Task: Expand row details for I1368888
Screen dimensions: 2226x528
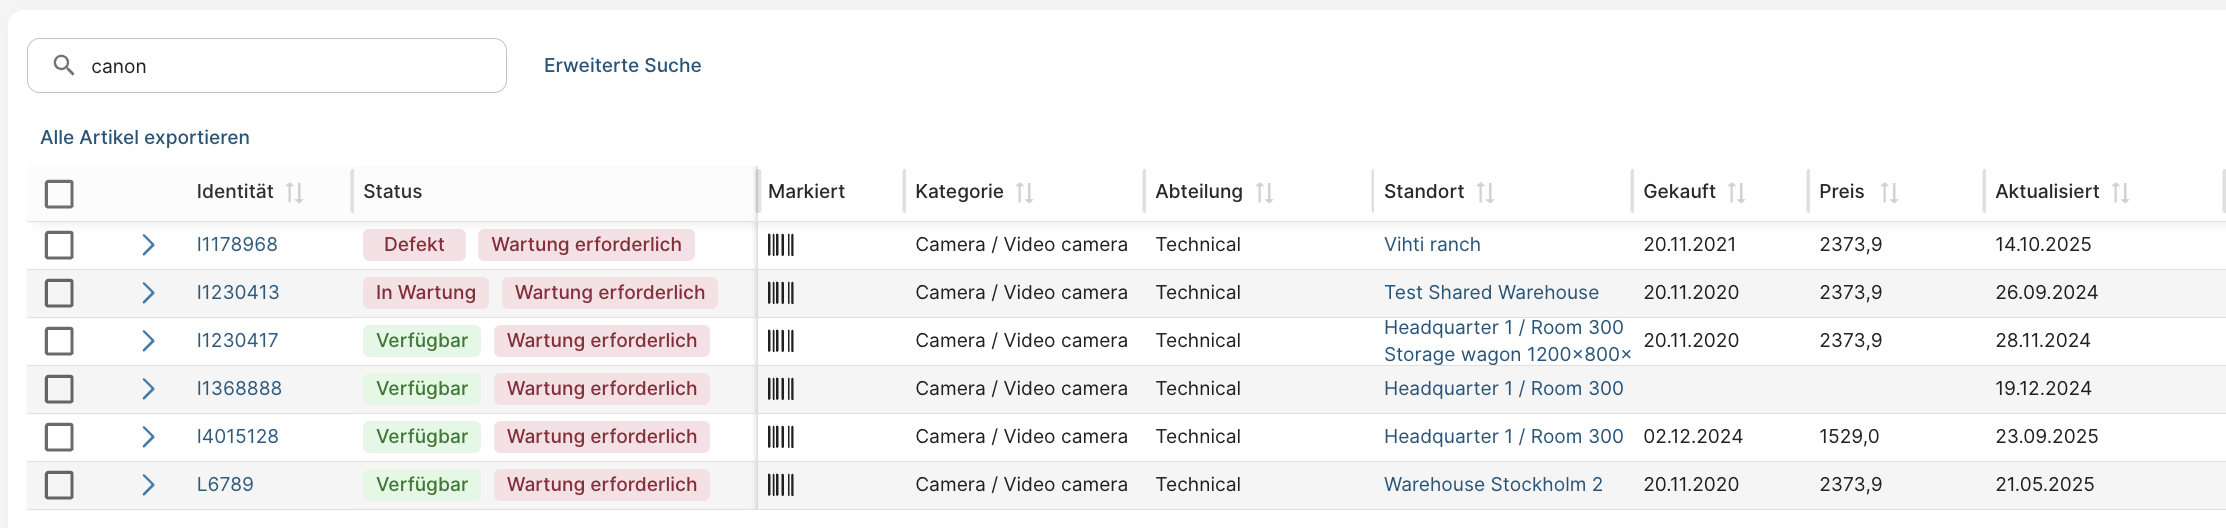Action: 148,389
